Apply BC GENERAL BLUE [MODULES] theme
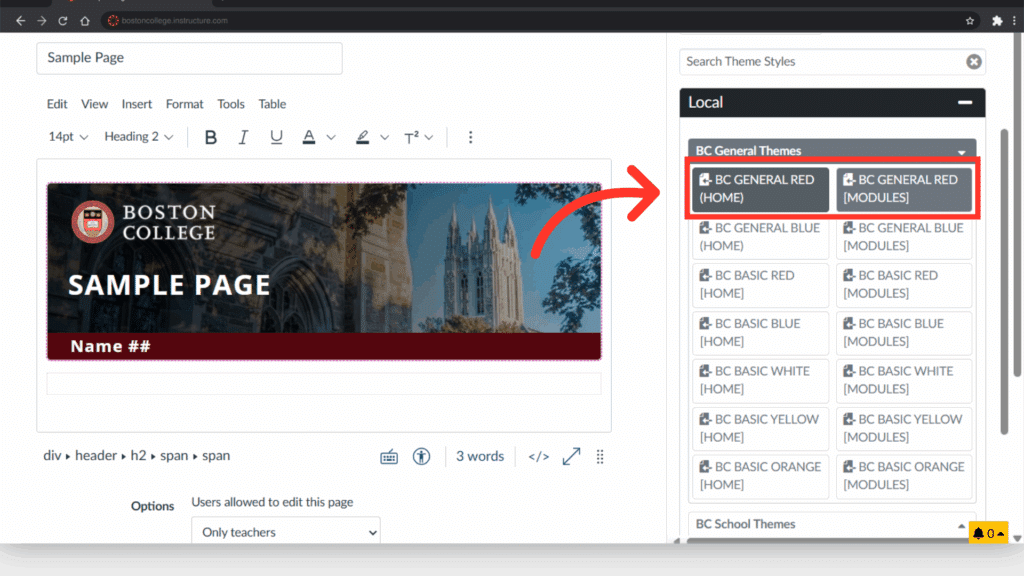 (904, 237)
